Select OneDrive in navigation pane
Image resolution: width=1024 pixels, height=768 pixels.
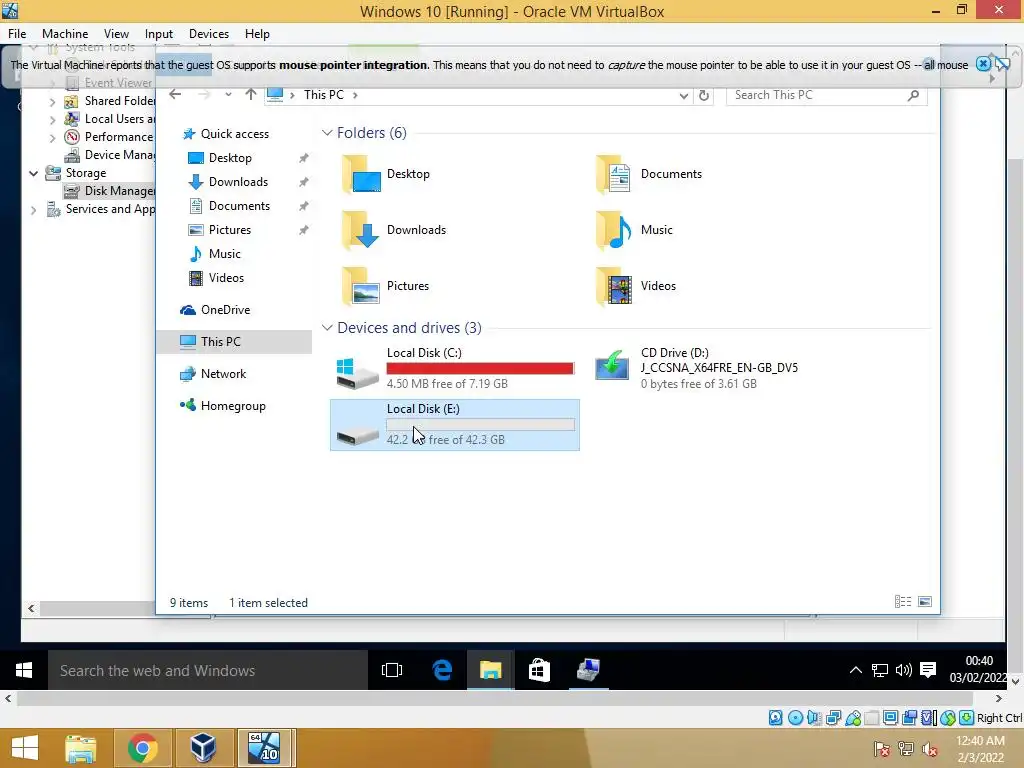tap(225, 310)
